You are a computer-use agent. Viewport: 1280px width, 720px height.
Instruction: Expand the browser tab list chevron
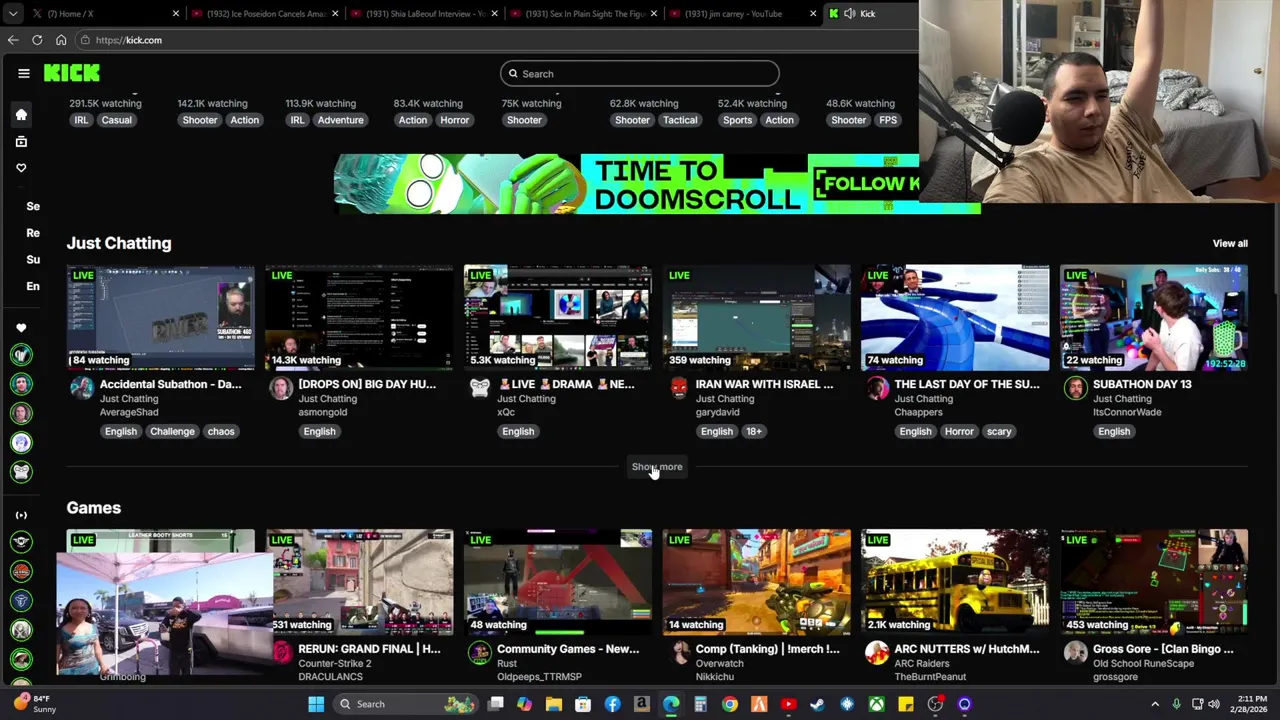[x=11, y=13]
